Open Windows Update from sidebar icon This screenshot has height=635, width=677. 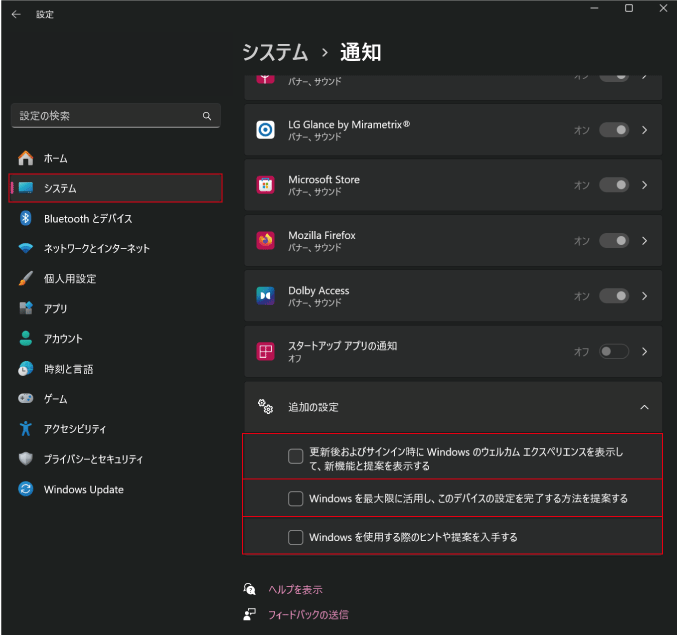26,489
